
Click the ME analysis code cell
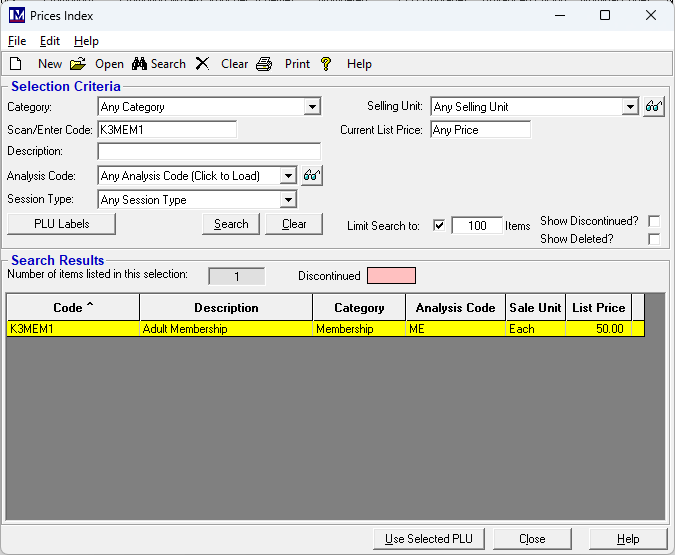[455, 329]
